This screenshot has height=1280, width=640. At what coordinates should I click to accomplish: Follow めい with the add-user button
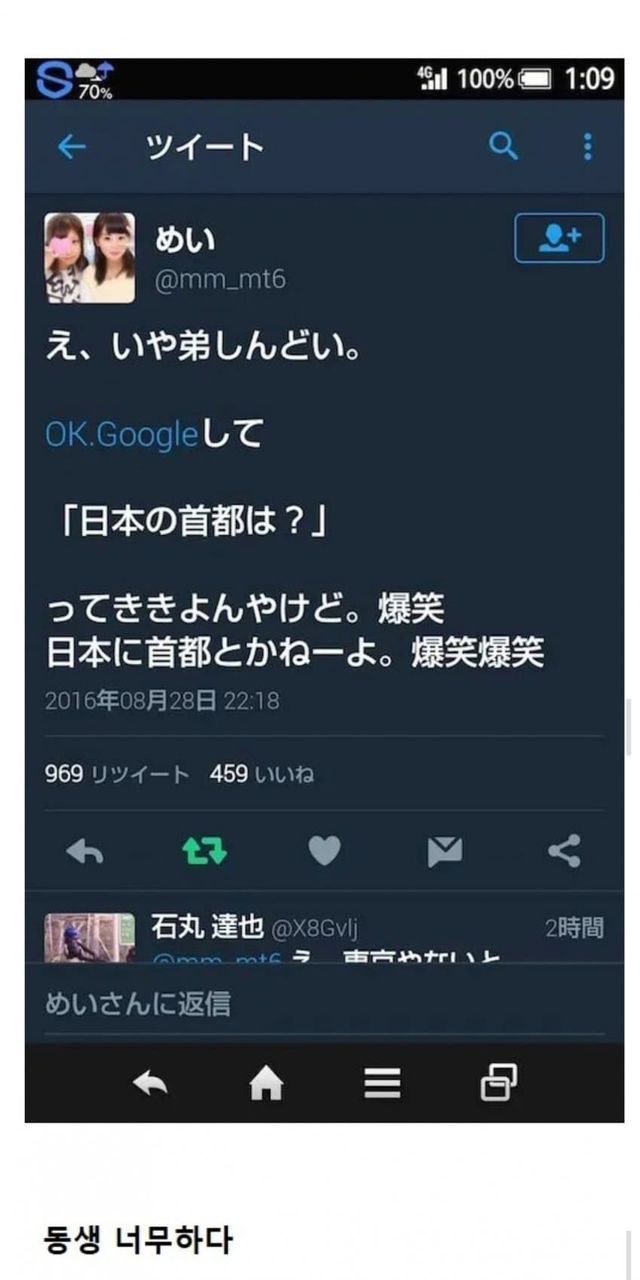coord(559,238)
